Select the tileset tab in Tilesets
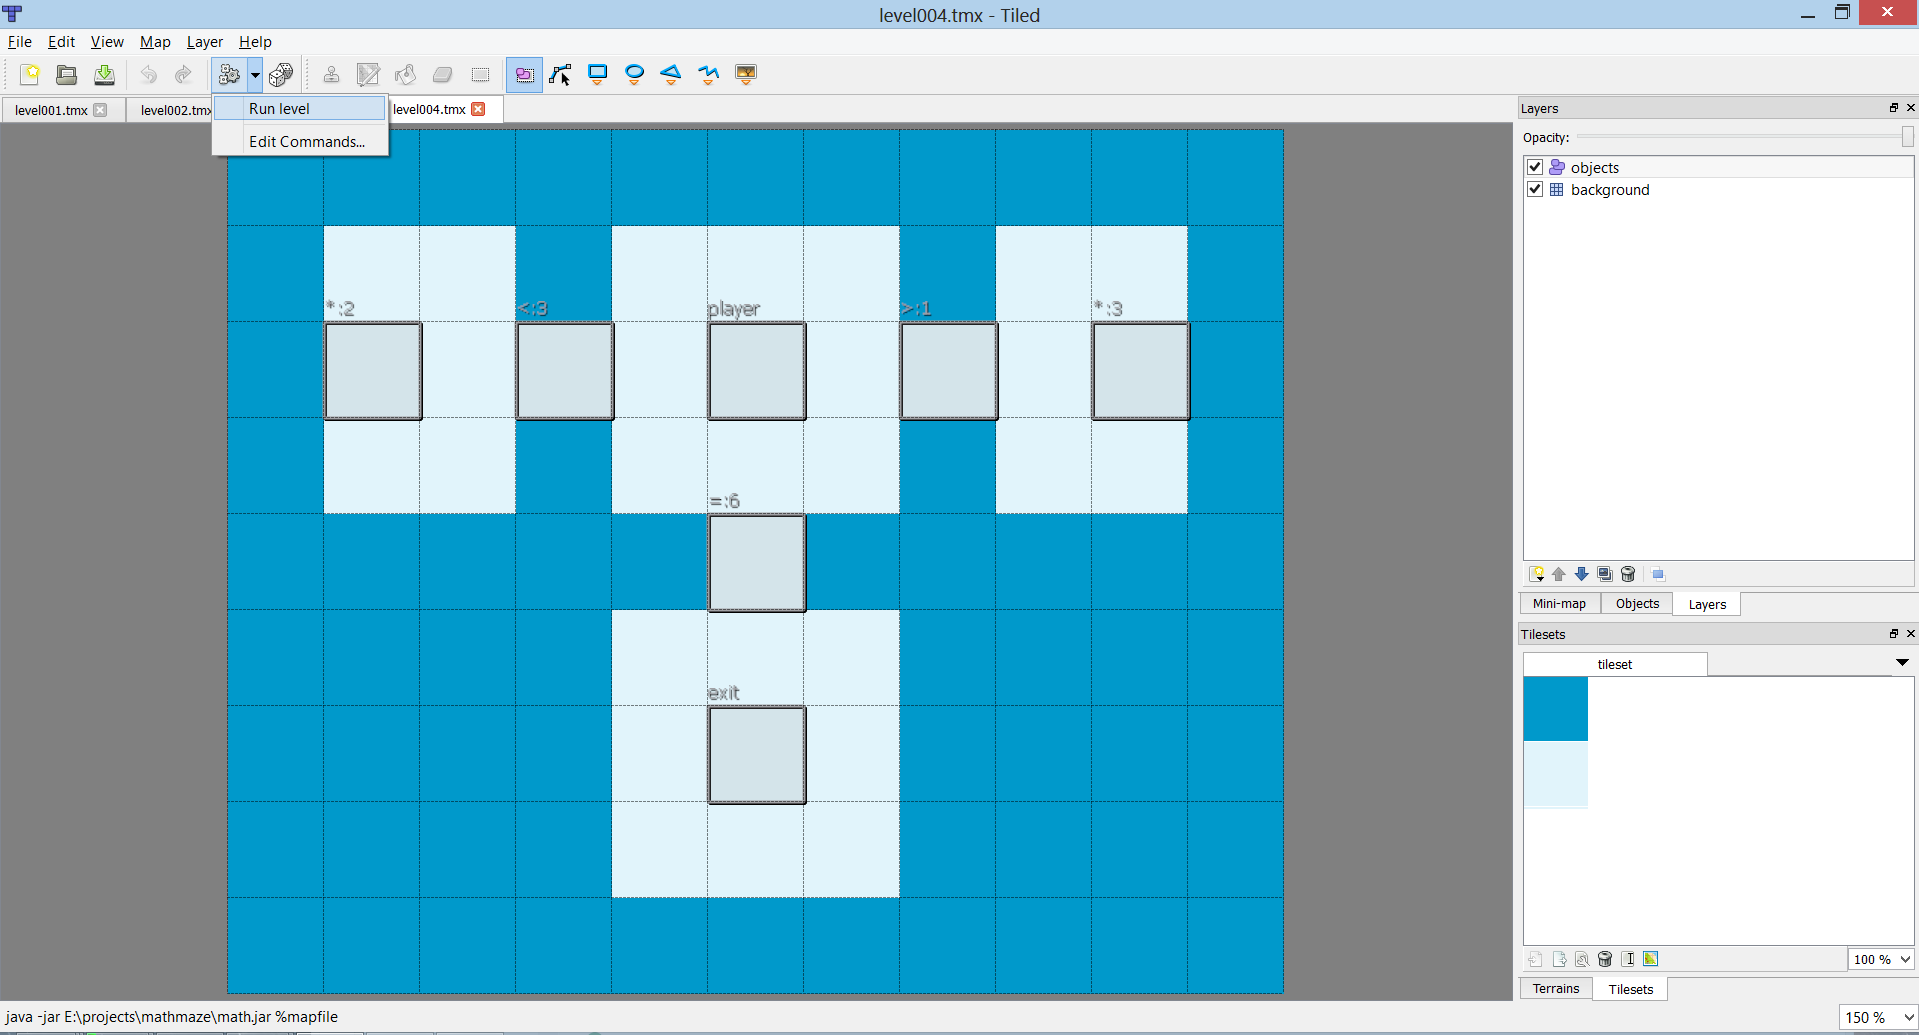Viewport: 1919px width, 1035px height. pos(1615,664)
